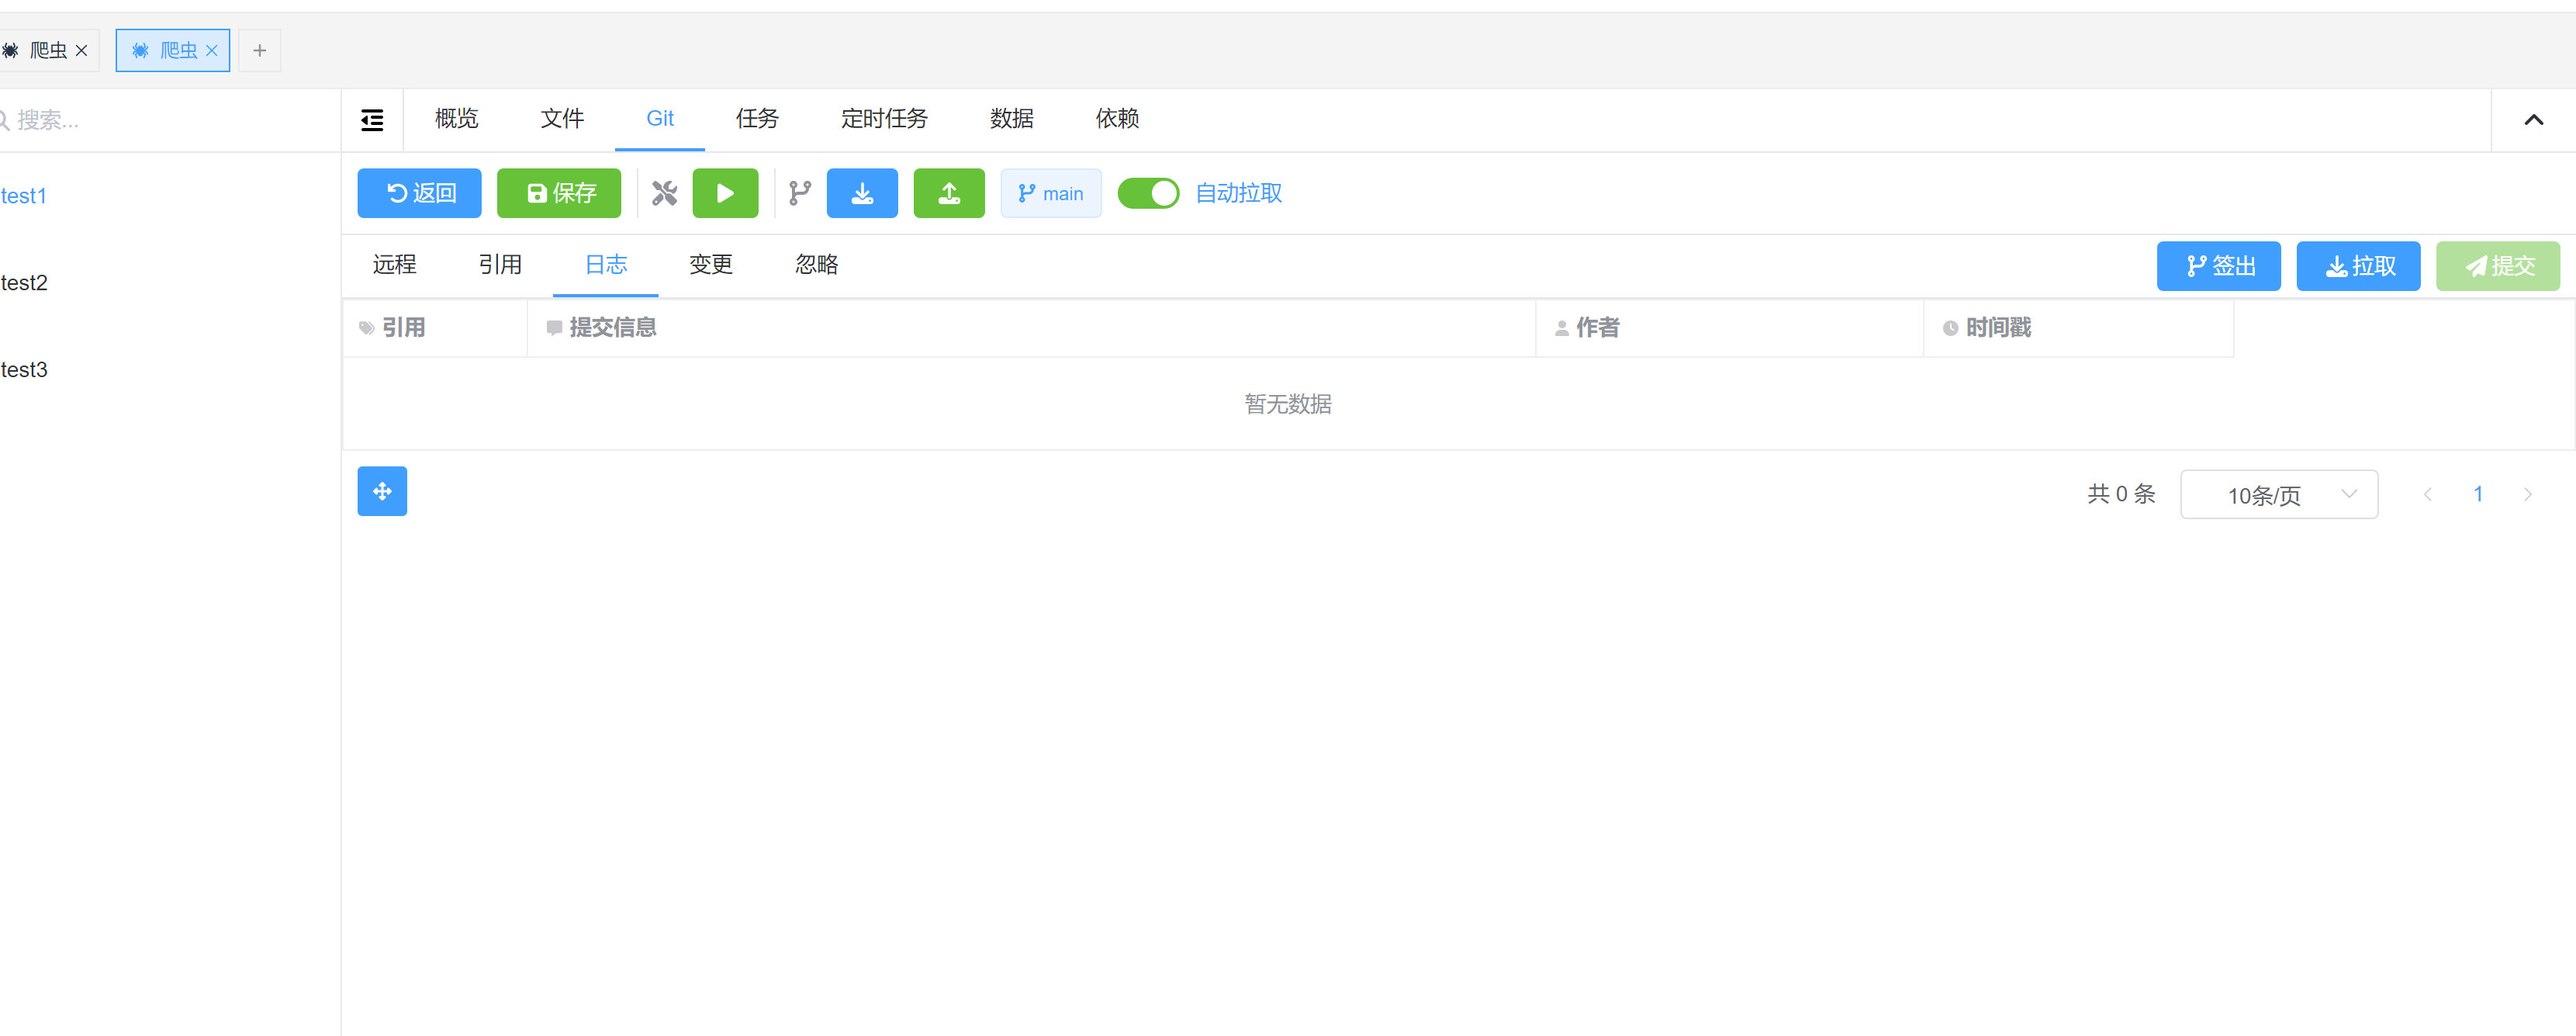Push code using the green upload icon
2576x1036 pixels.
point(948,193)
